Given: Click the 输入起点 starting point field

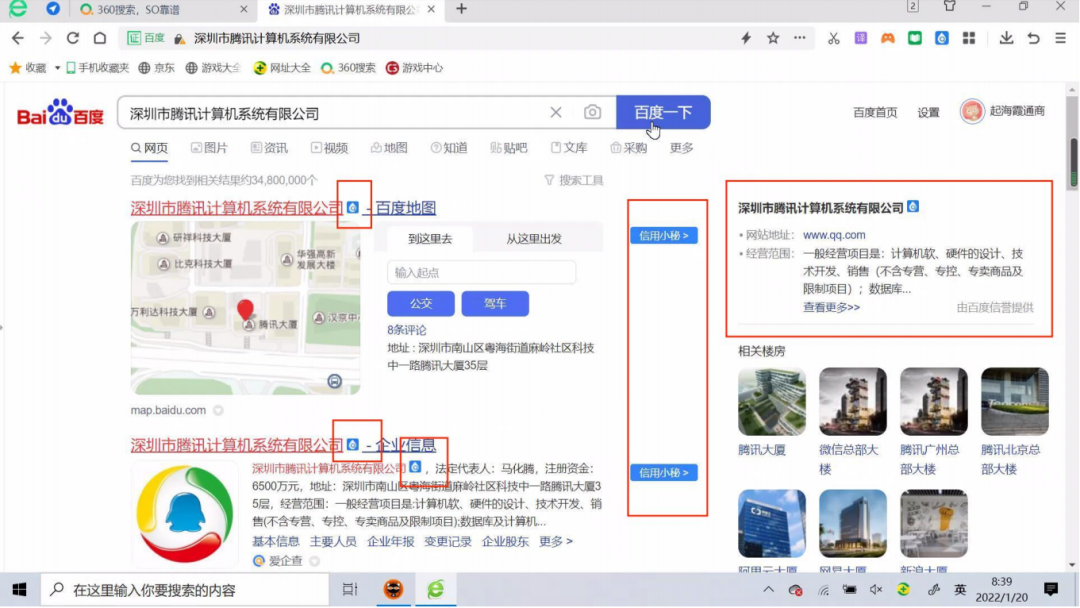Looking at the screenshot, I should click(481, 272).
